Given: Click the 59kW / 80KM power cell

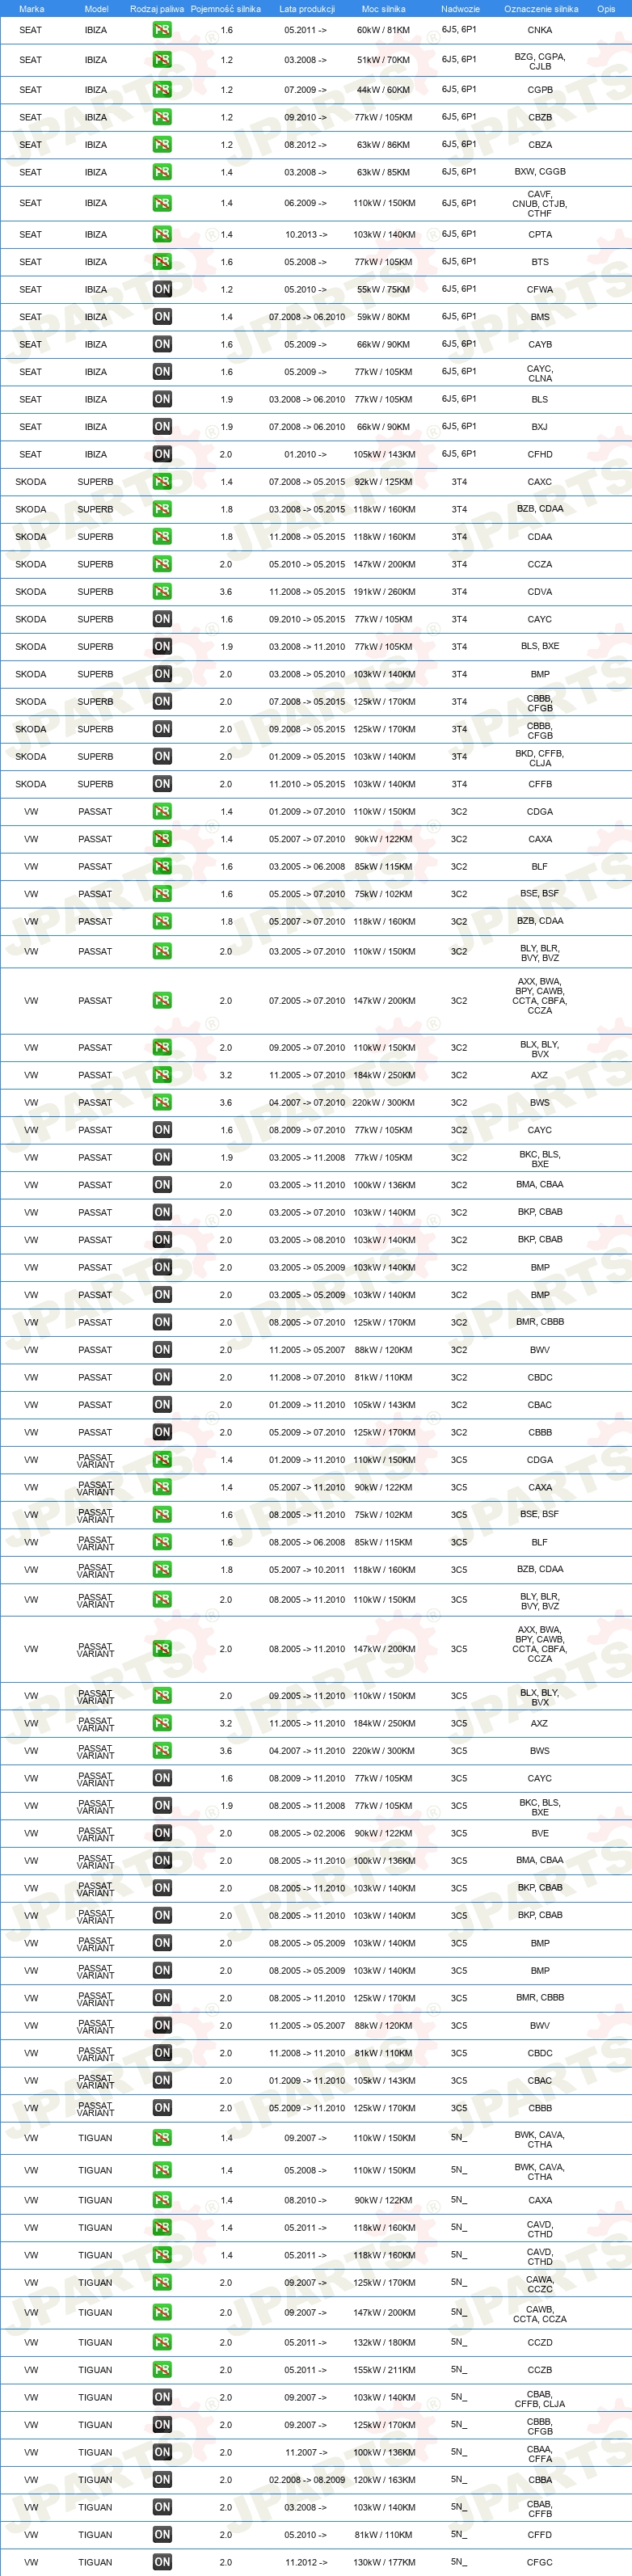Looking at the screenshot, I should [x=384, y=317].
